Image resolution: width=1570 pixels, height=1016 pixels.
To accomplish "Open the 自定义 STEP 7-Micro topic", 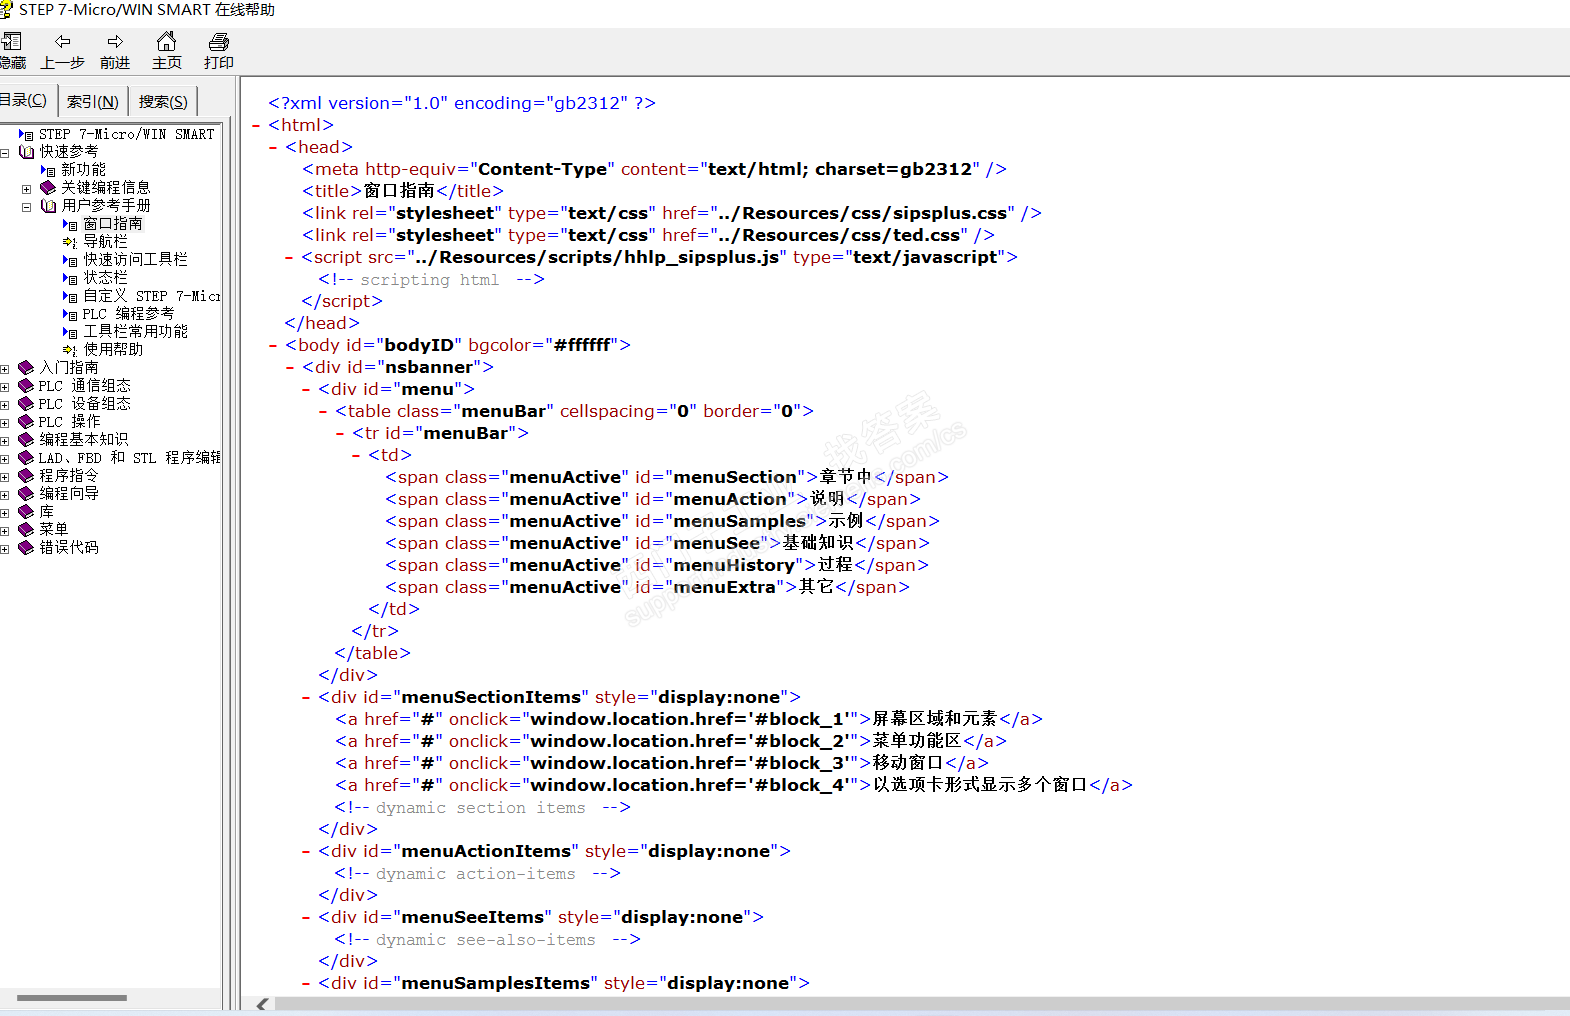I will [152, 296].
